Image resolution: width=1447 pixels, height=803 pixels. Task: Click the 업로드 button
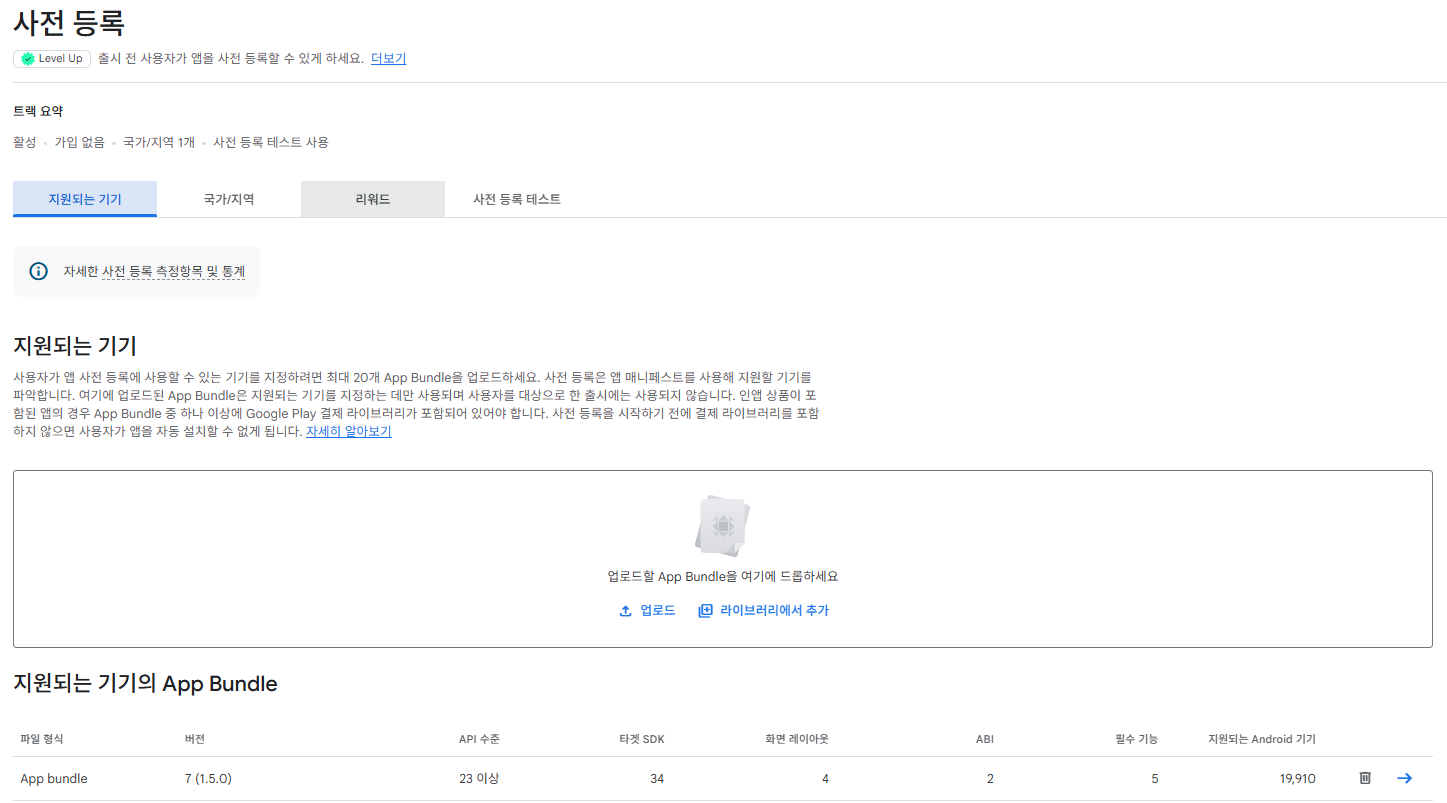point(648,609)
